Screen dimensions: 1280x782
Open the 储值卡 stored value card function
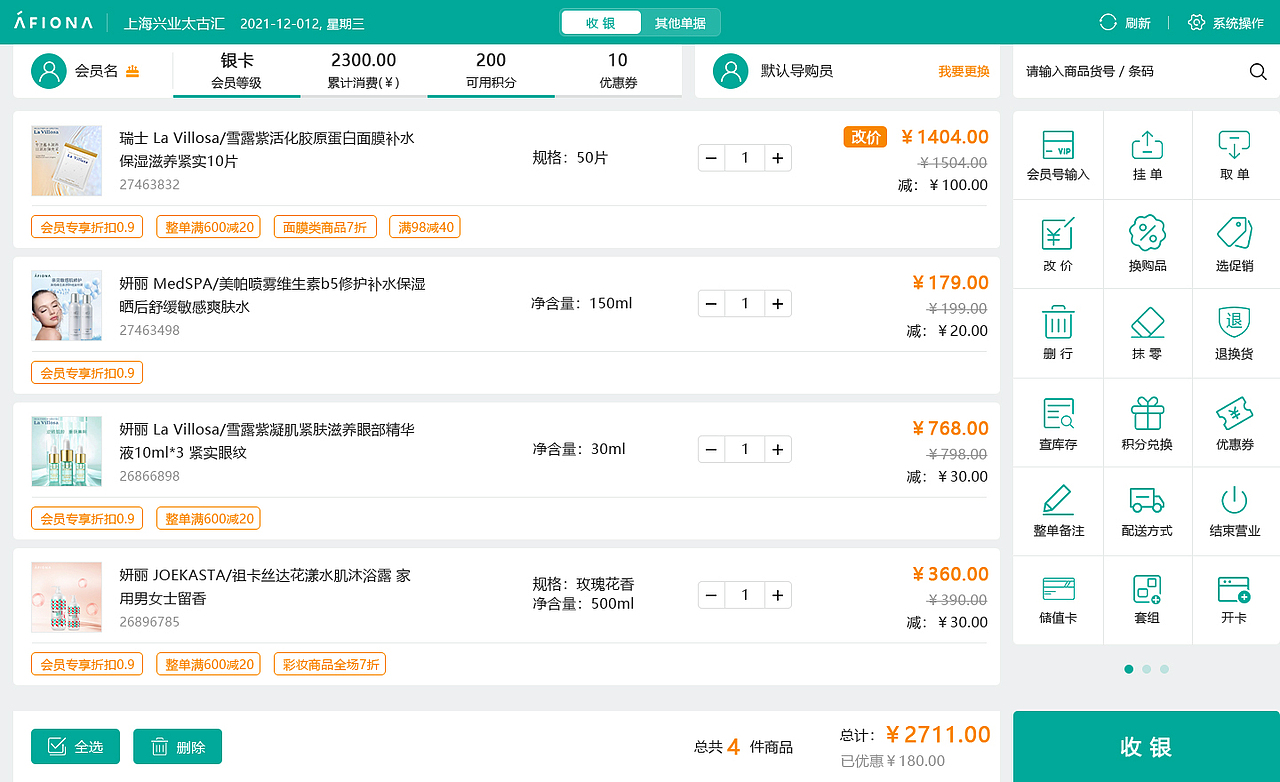1058,599
